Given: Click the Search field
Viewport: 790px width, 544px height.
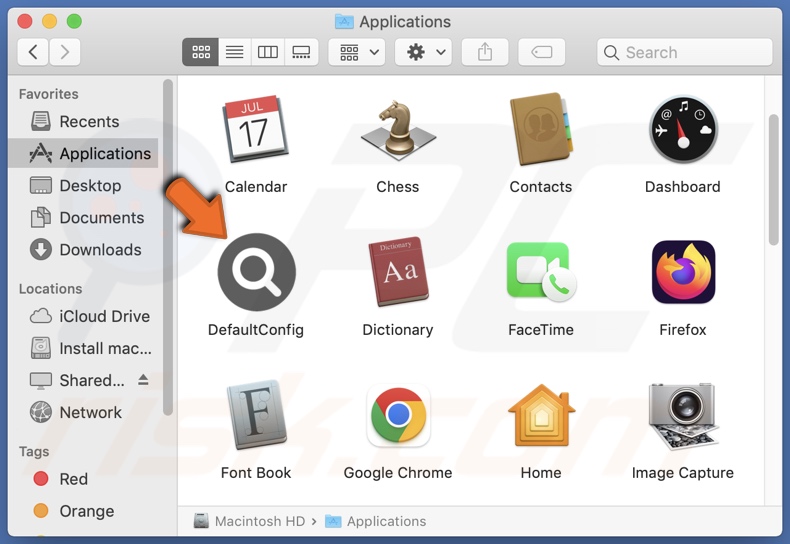Looking at the screenshot, I should point(685,52).
